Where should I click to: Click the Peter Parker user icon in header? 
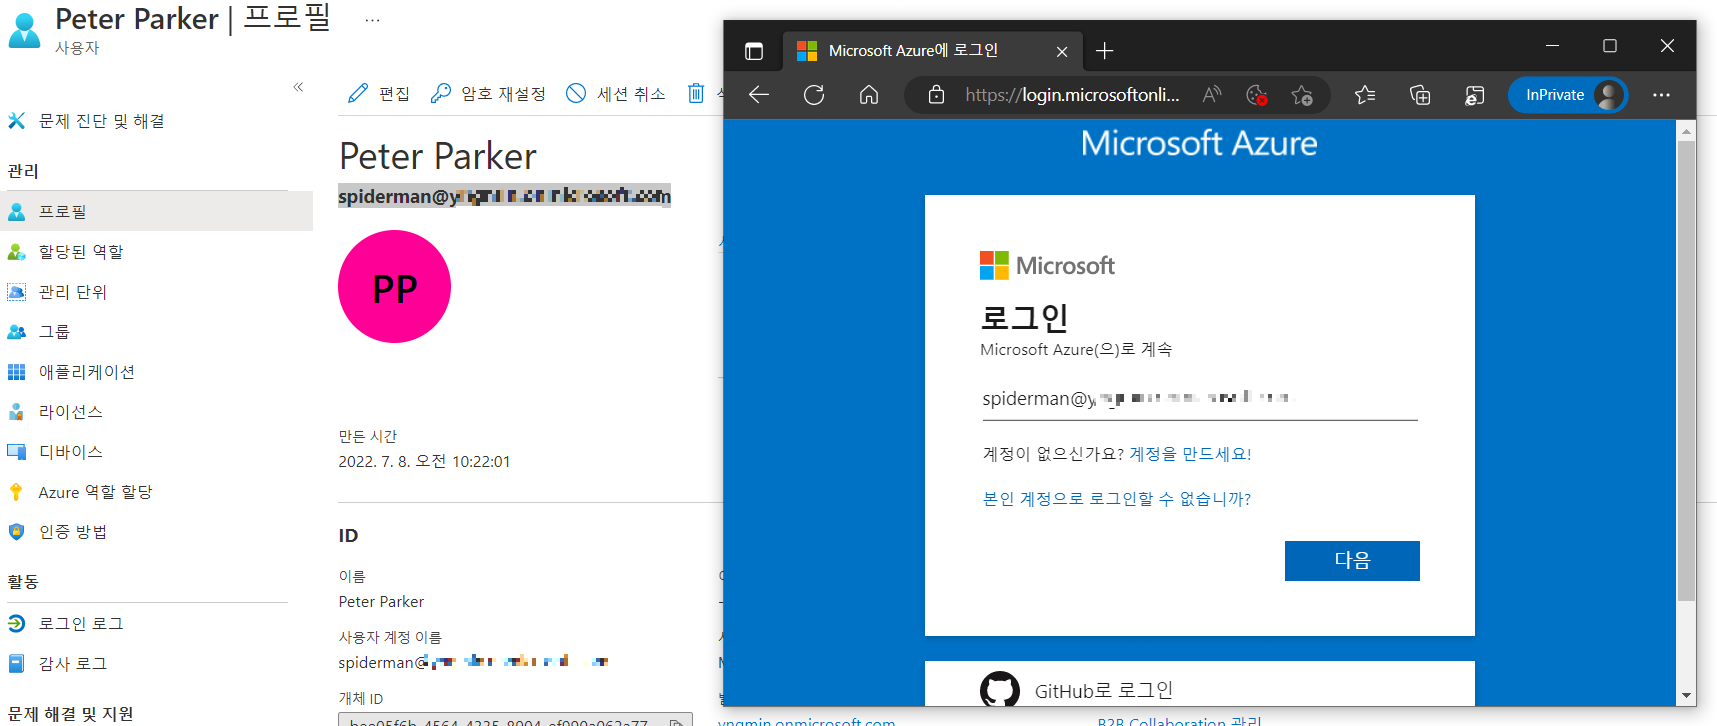tap(24, 30)
